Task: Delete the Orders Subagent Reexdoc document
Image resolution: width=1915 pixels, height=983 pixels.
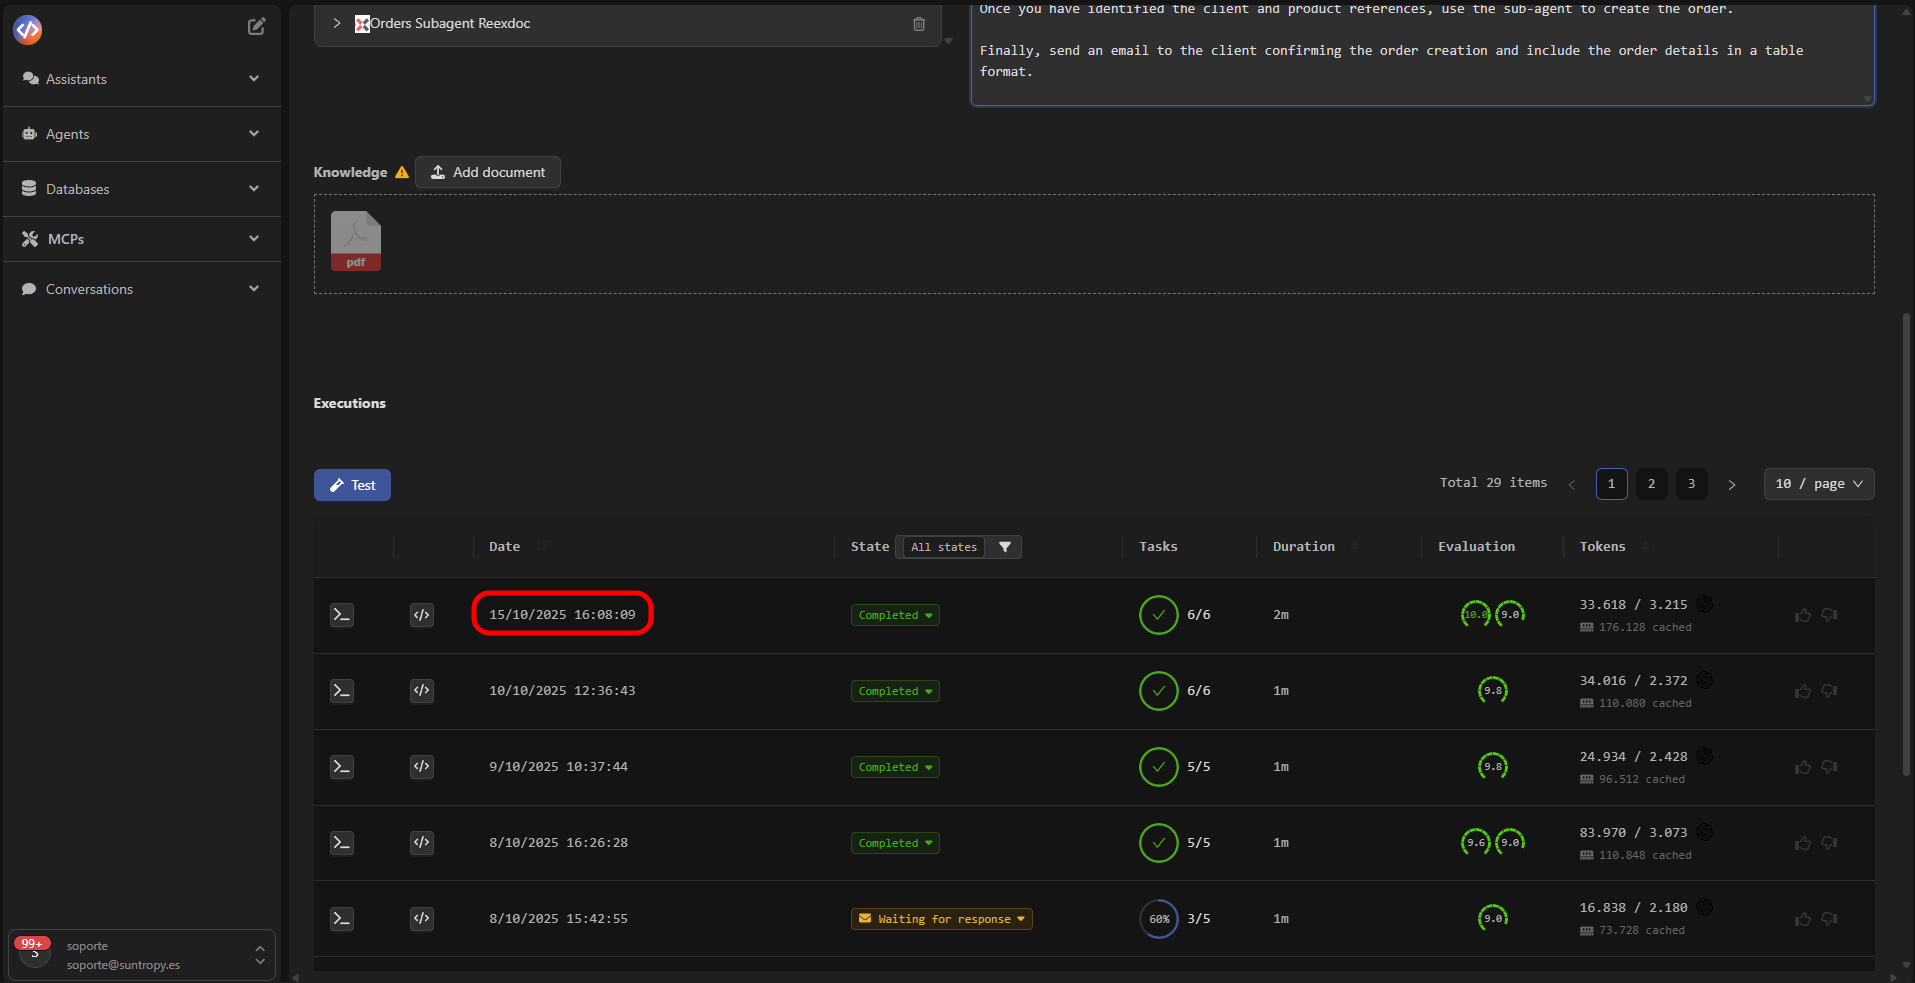Action: point(919,24)
